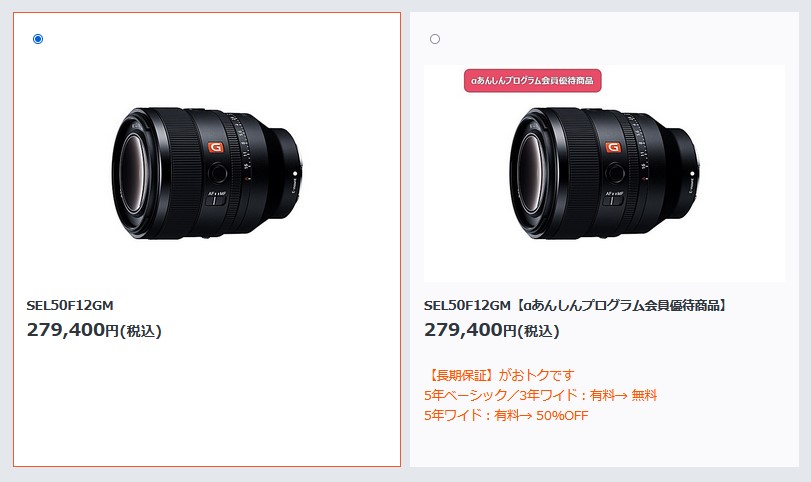
Task: Select the standard SEL50F12GM radio button
Action: [x=38, y=39]
